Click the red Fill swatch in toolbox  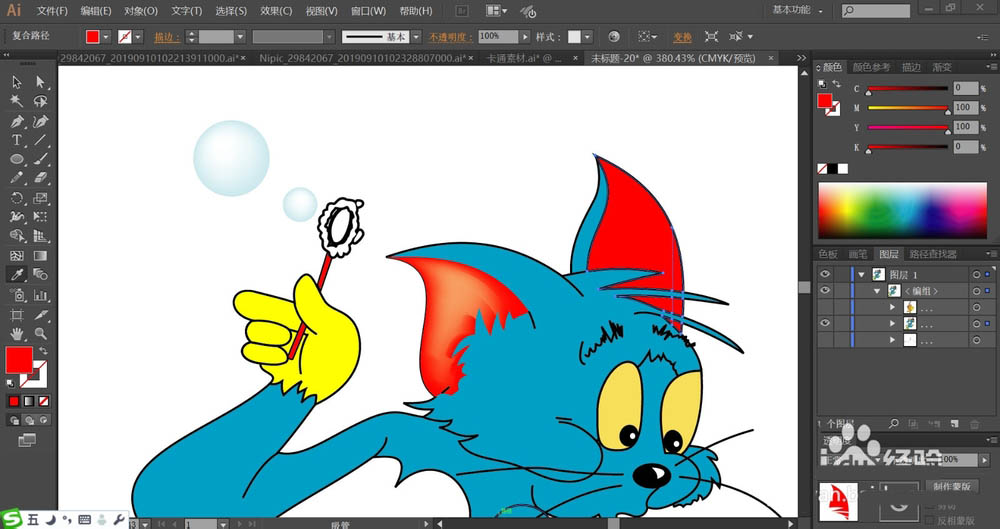click(x=18, y=360)
